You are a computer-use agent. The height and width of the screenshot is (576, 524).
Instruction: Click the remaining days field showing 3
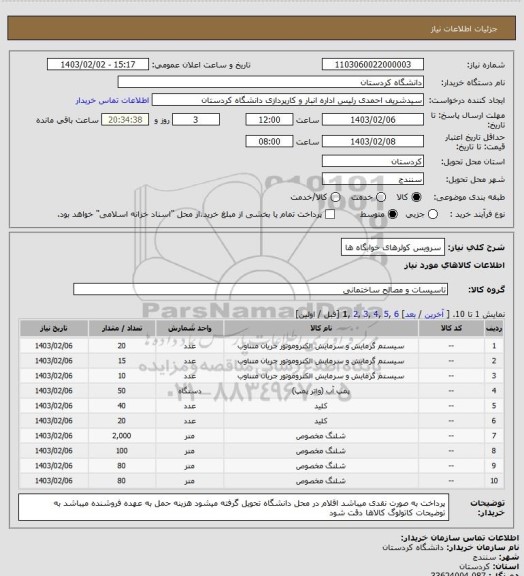196,120
